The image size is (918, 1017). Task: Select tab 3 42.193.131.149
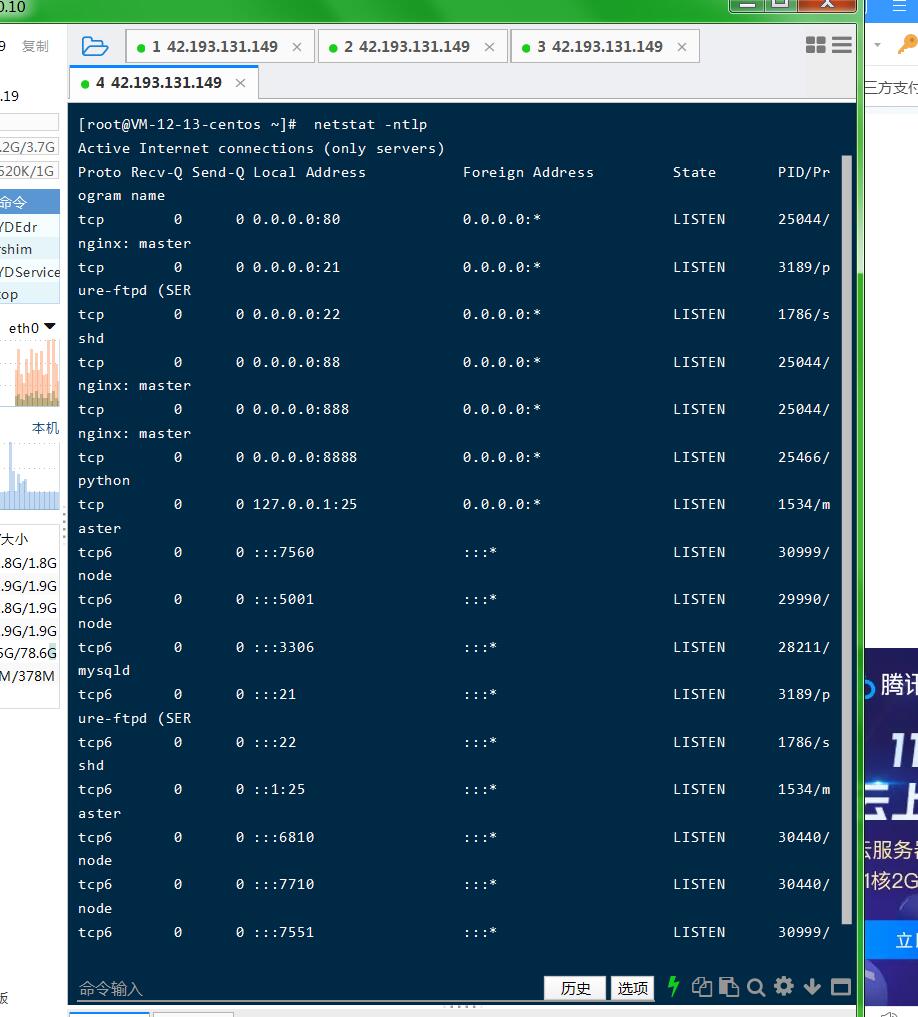point(598,47)
